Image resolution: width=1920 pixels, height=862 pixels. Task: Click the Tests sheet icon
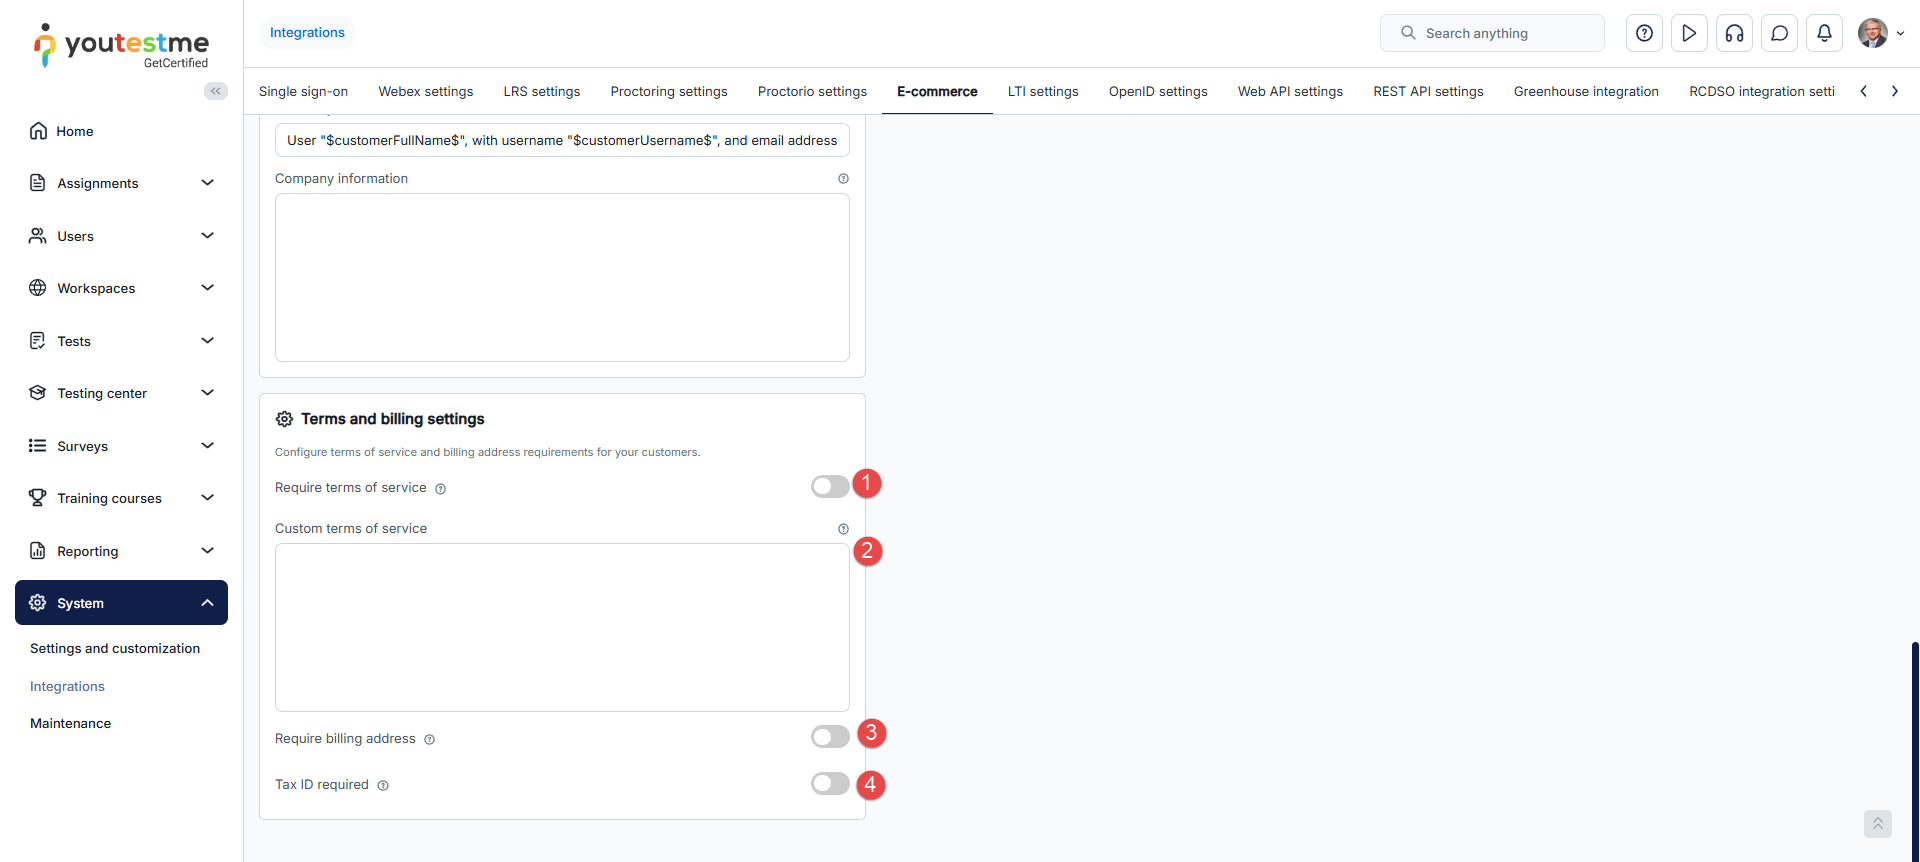[38, 341]
